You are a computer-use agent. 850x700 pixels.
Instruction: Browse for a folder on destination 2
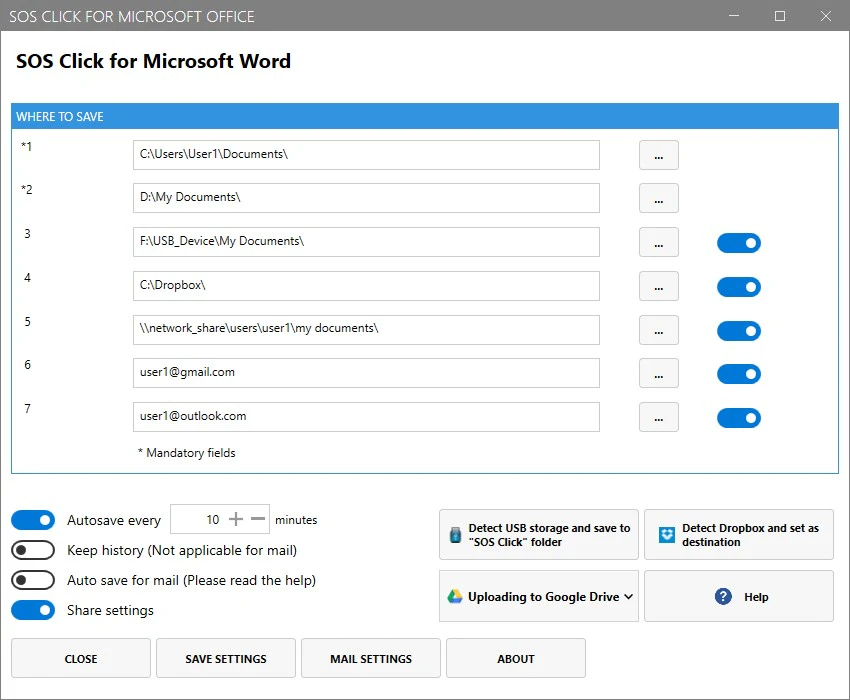click(x=658, y=198)
